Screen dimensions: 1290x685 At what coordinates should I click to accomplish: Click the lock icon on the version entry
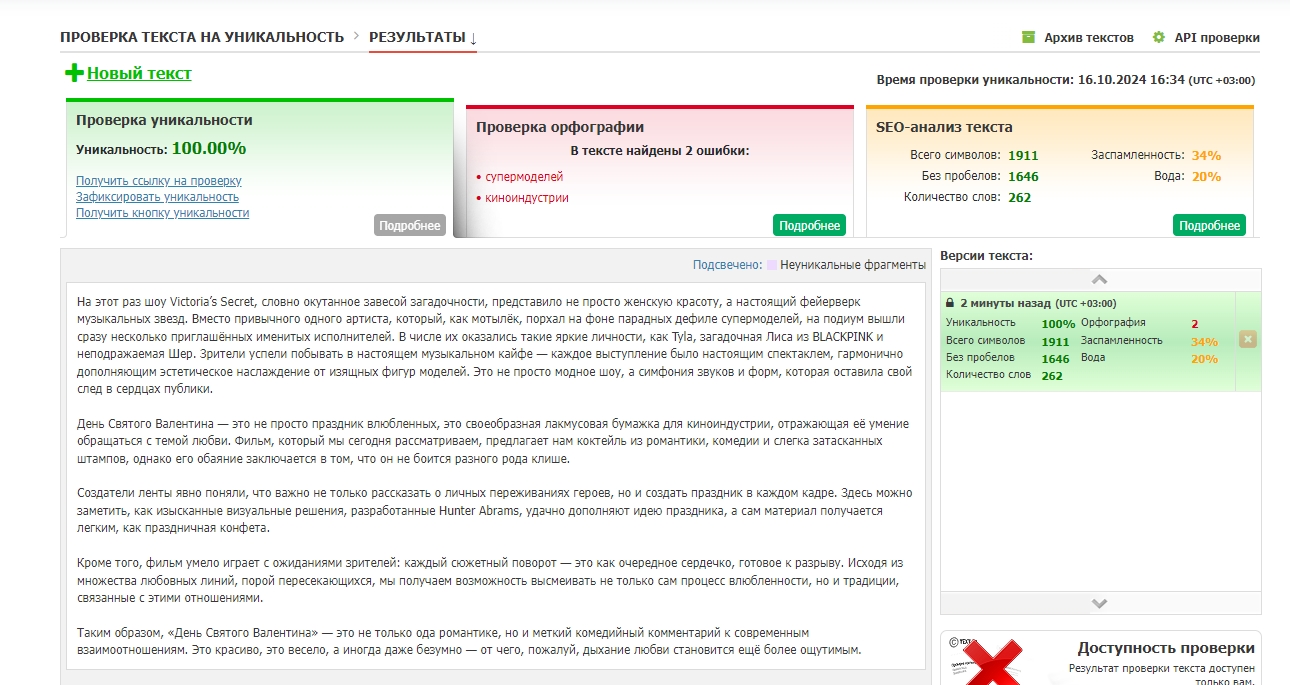(x=951, y=302)
